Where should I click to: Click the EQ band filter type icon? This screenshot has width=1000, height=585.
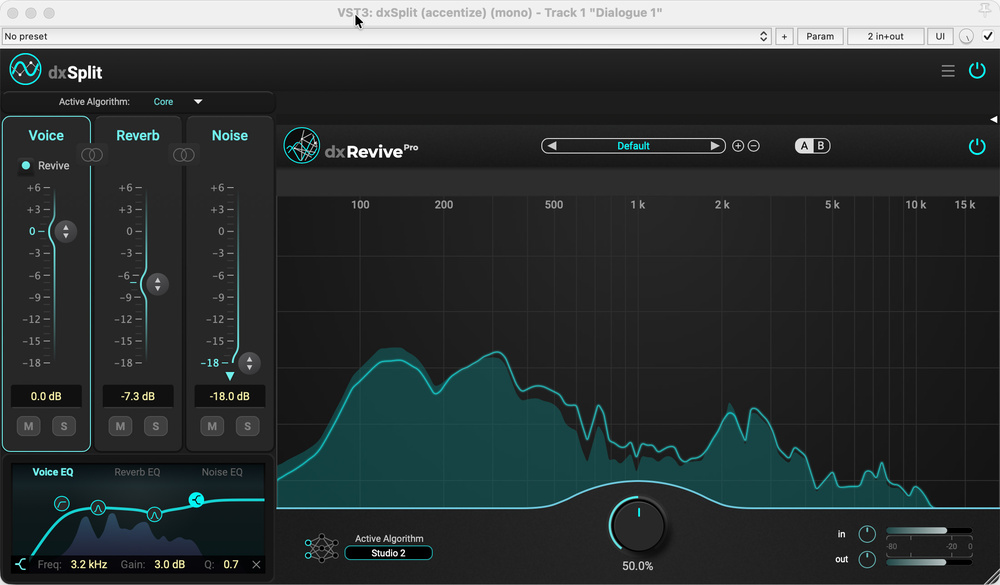click(21, 565)
